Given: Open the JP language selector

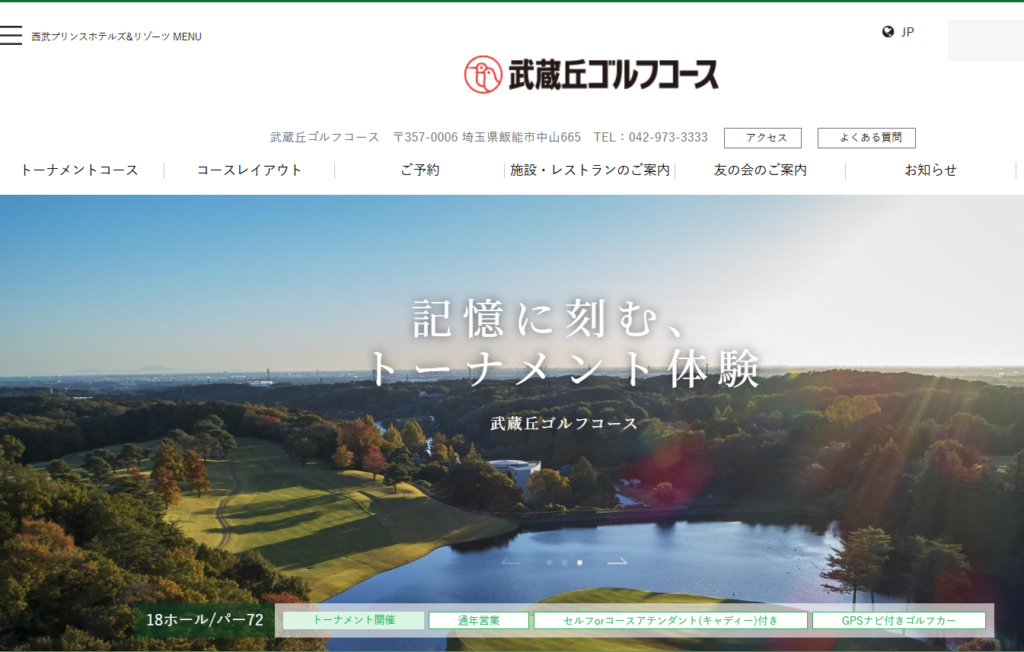Looking at the screenshot, I should [x=907, y=32].
